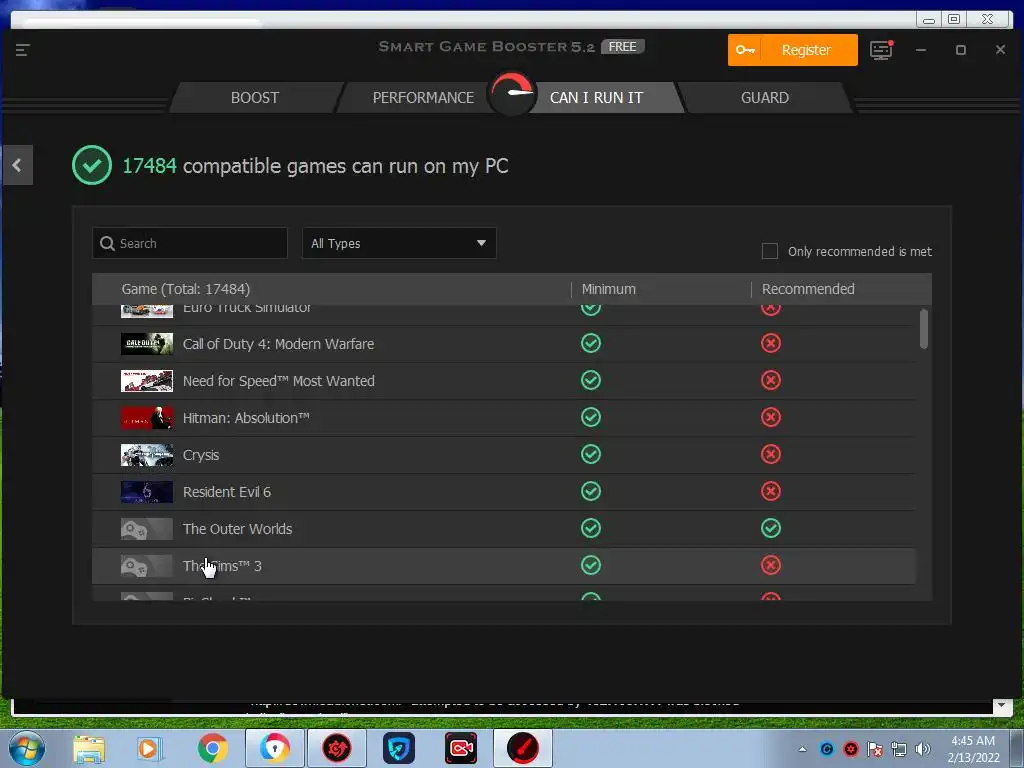Click Call of Duty 4 recommended cross icon

(x=771, y=344)
